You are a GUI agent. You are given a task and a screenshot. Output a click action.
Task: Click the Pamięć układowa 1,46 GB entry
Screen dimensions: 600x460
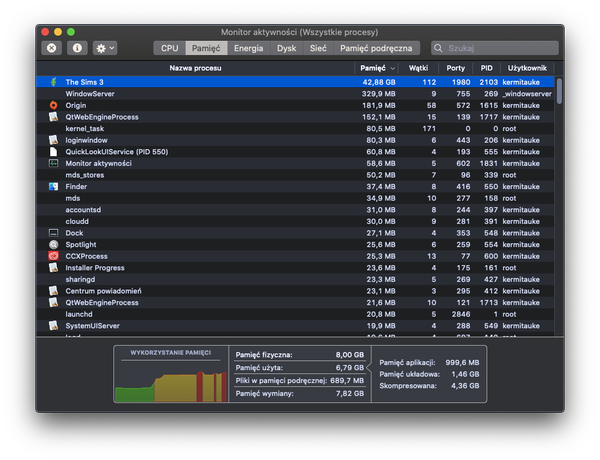429,374
